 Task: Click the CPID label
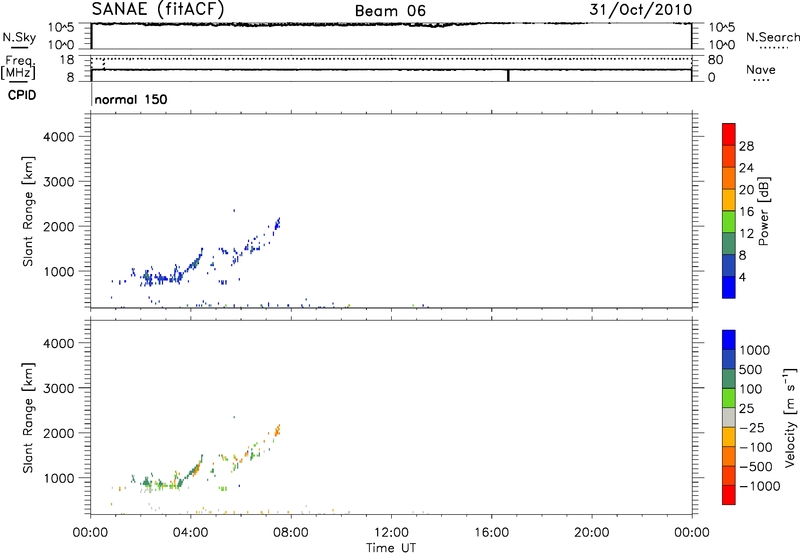(x=22, y=95)
